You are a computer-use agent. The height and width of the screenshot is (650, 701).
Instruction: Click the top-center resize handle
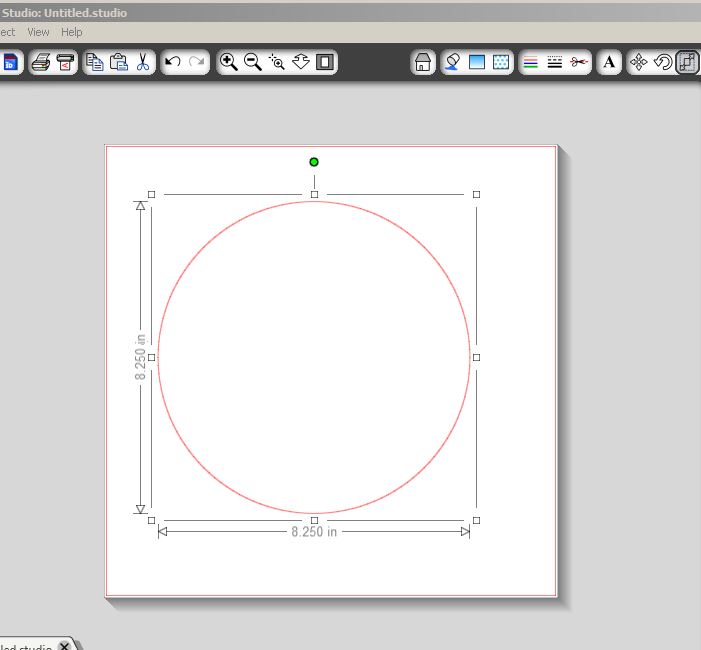pos(314,194)
